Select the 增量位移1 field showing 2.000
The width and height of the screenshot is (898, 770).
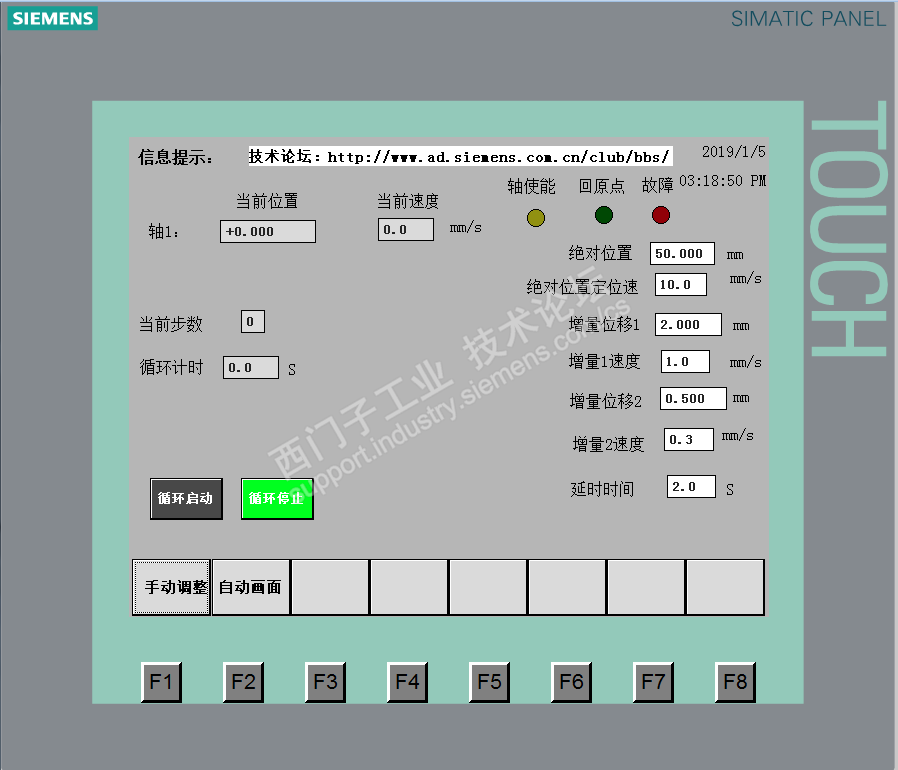[688, 324]
